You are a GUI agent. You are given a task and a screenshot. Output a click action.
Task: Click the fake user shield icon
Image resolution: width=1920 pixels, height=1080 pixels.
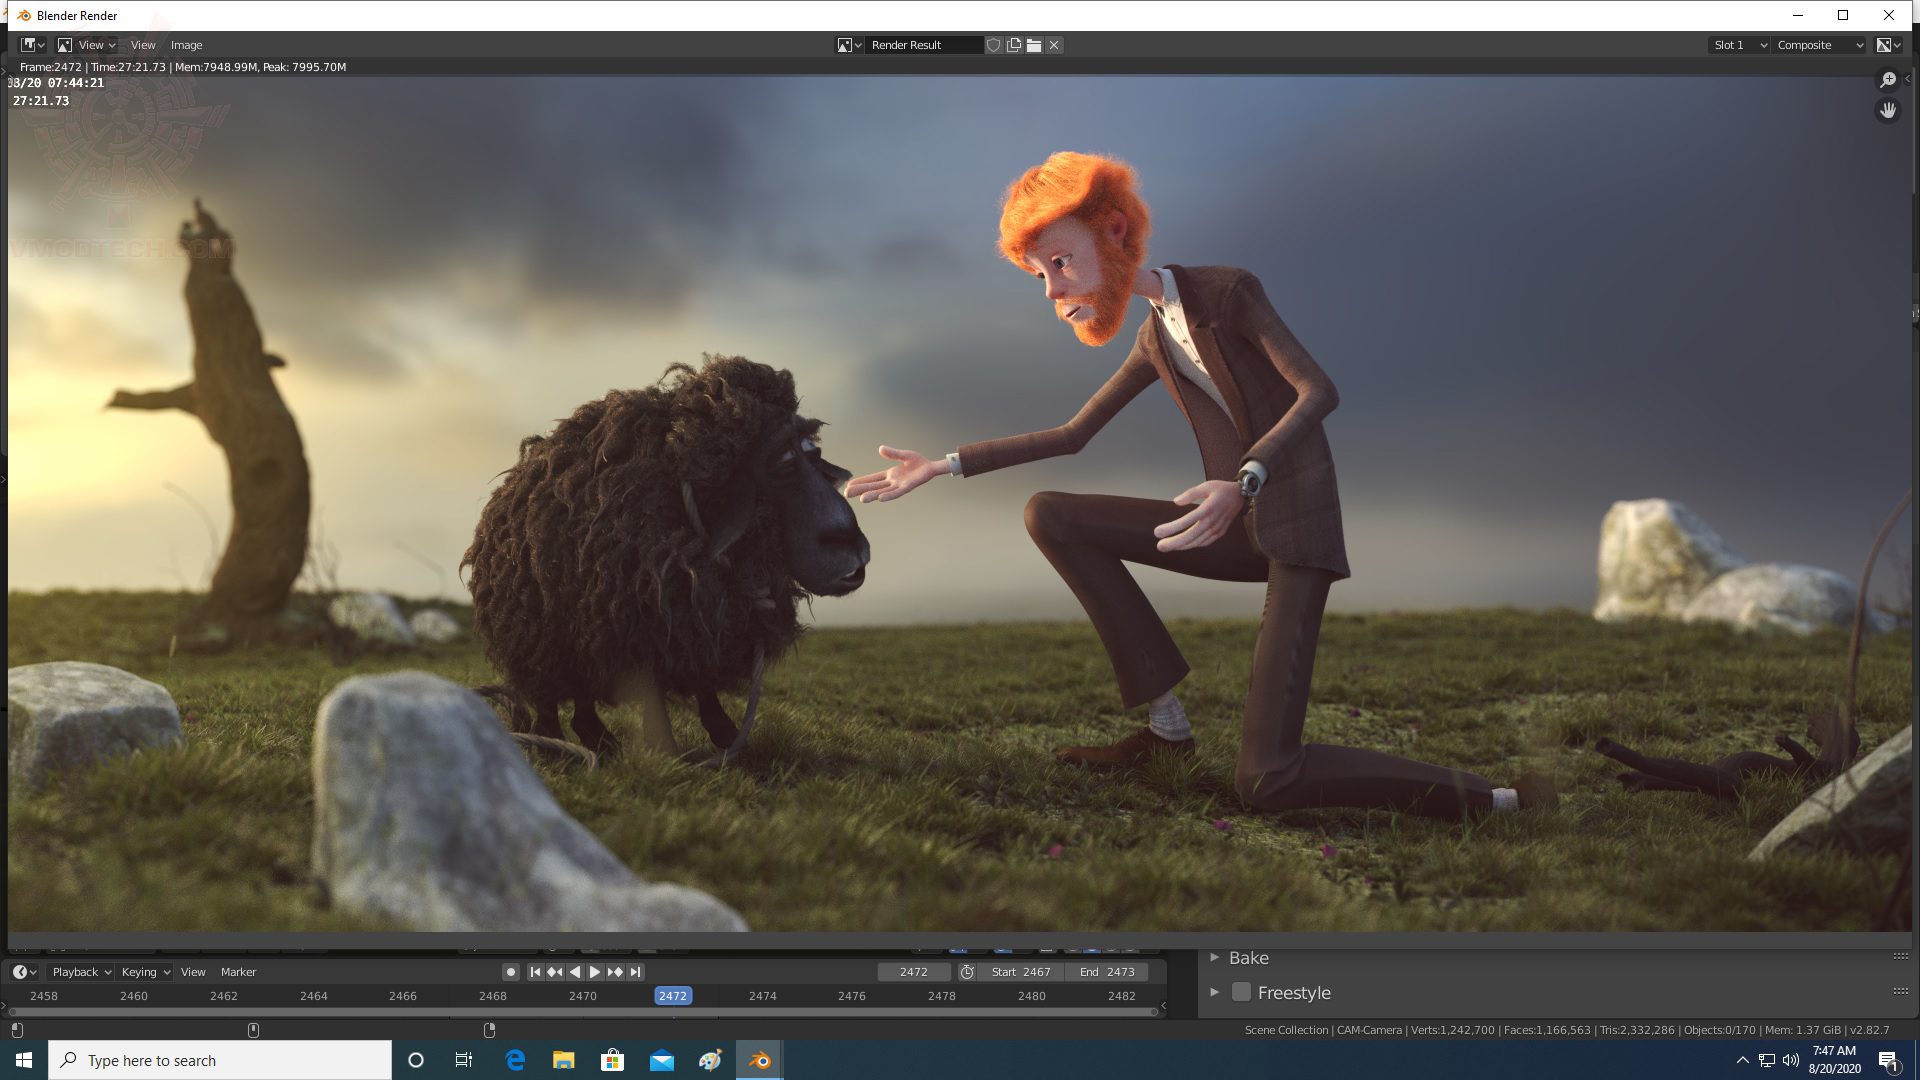993,45
